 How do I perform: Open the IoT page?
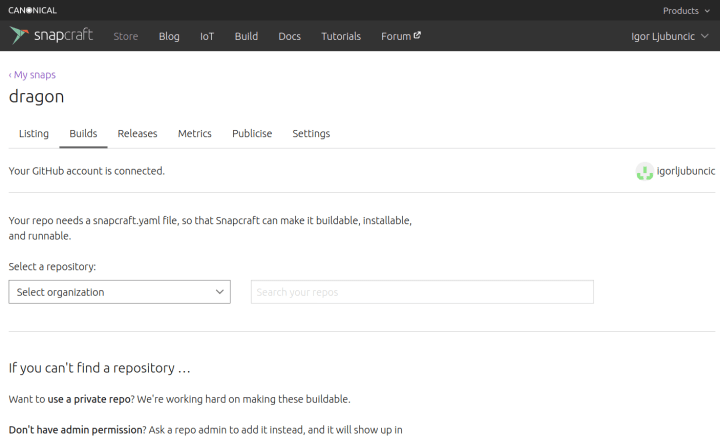tap(207, 36)
